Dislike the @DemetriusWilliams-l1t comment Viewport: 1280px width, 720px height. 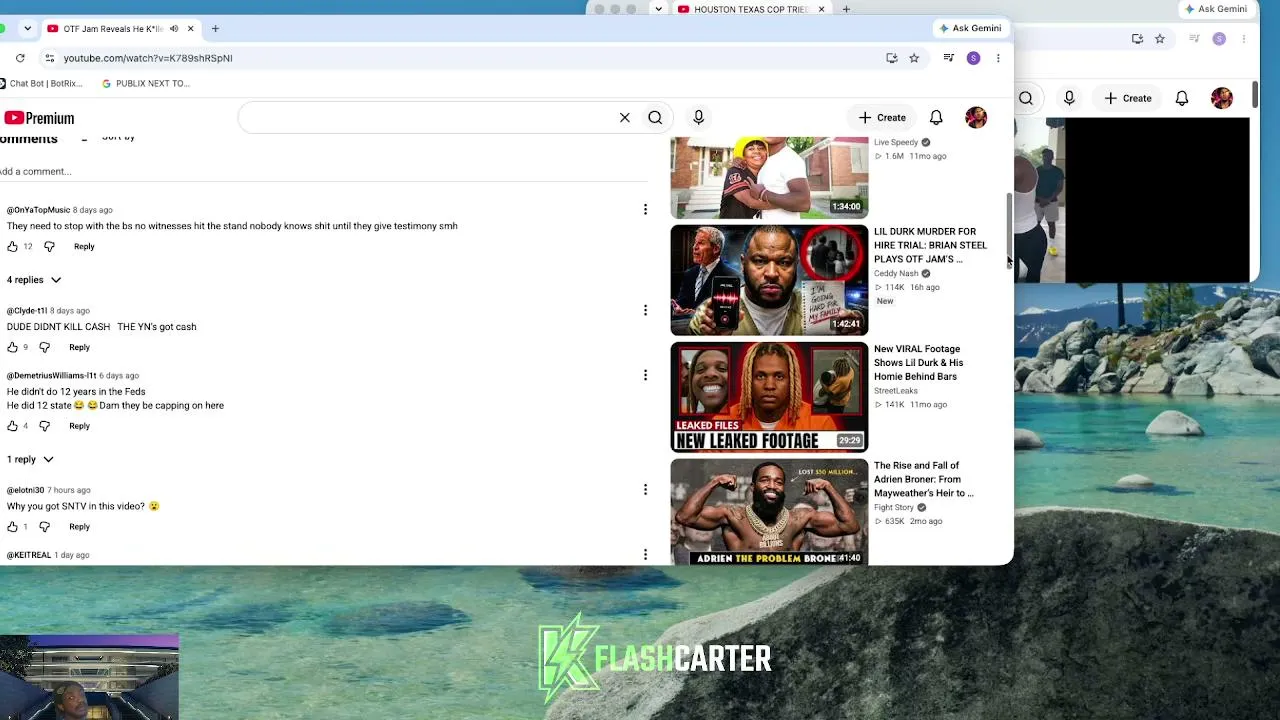pos(44,426)
